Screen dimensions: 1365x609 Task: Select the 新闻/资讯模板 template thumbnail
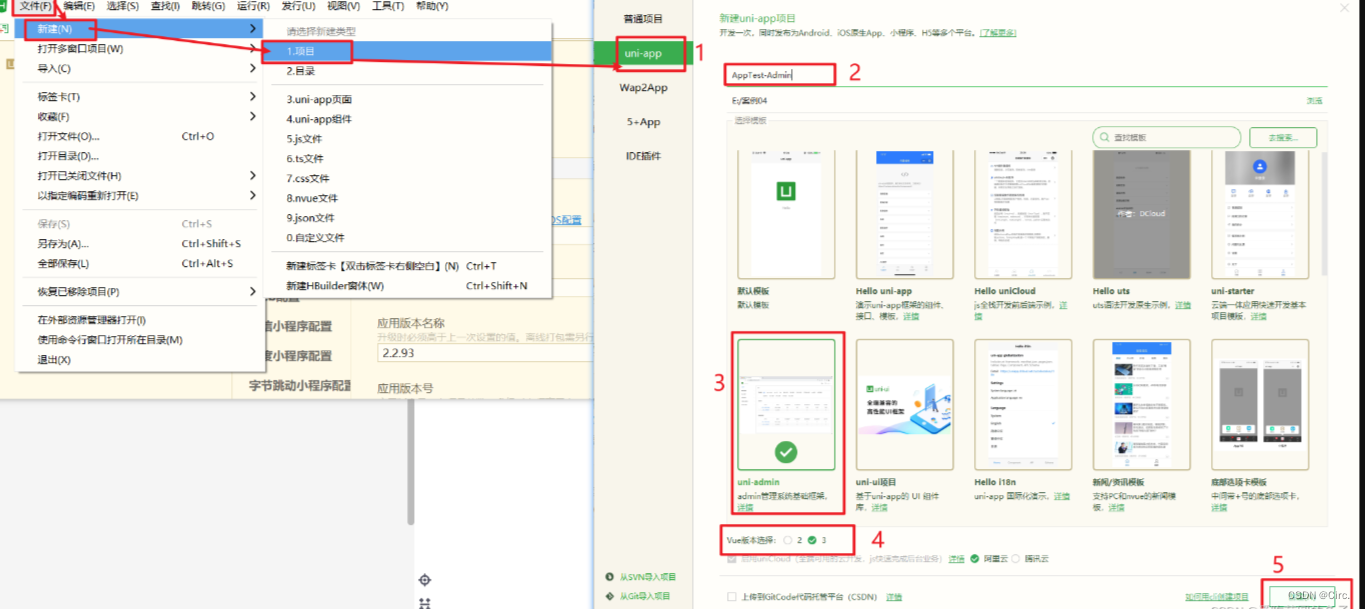(x=1142, y=405)
